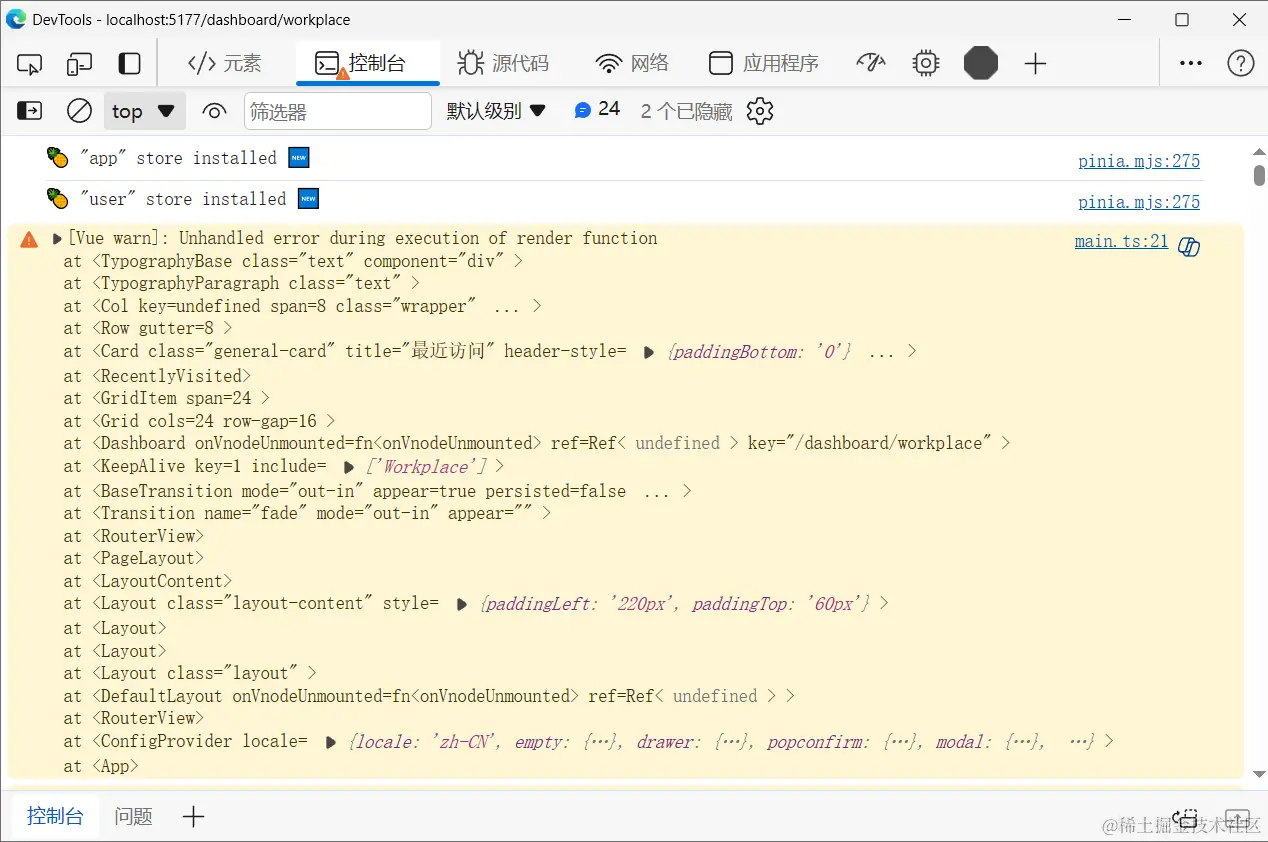1268x842 pixels.
Task: Activate the inspect element picker
Action: coord(30,64)
